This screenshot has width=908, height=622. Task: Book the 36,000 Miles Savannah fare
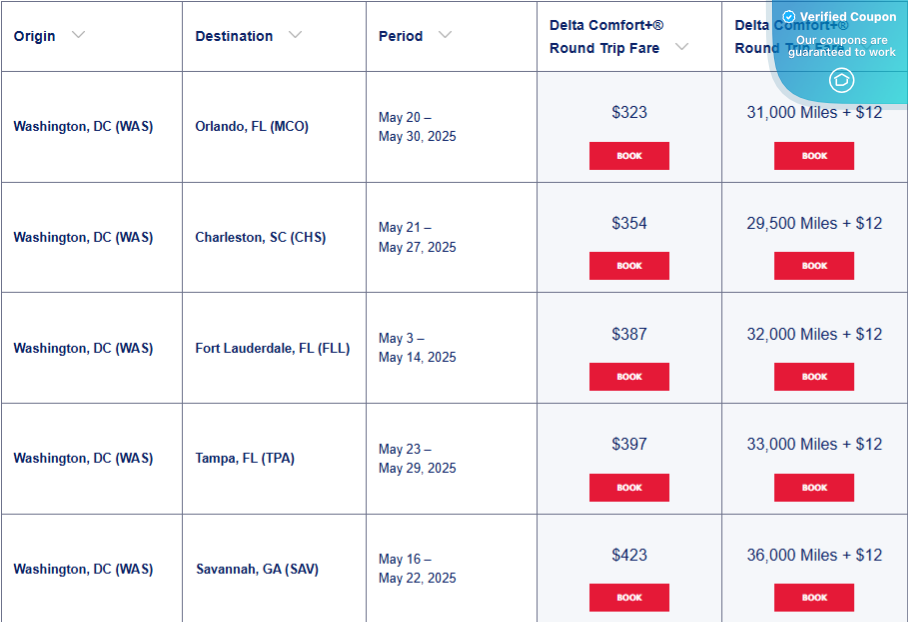click(814, 597)
